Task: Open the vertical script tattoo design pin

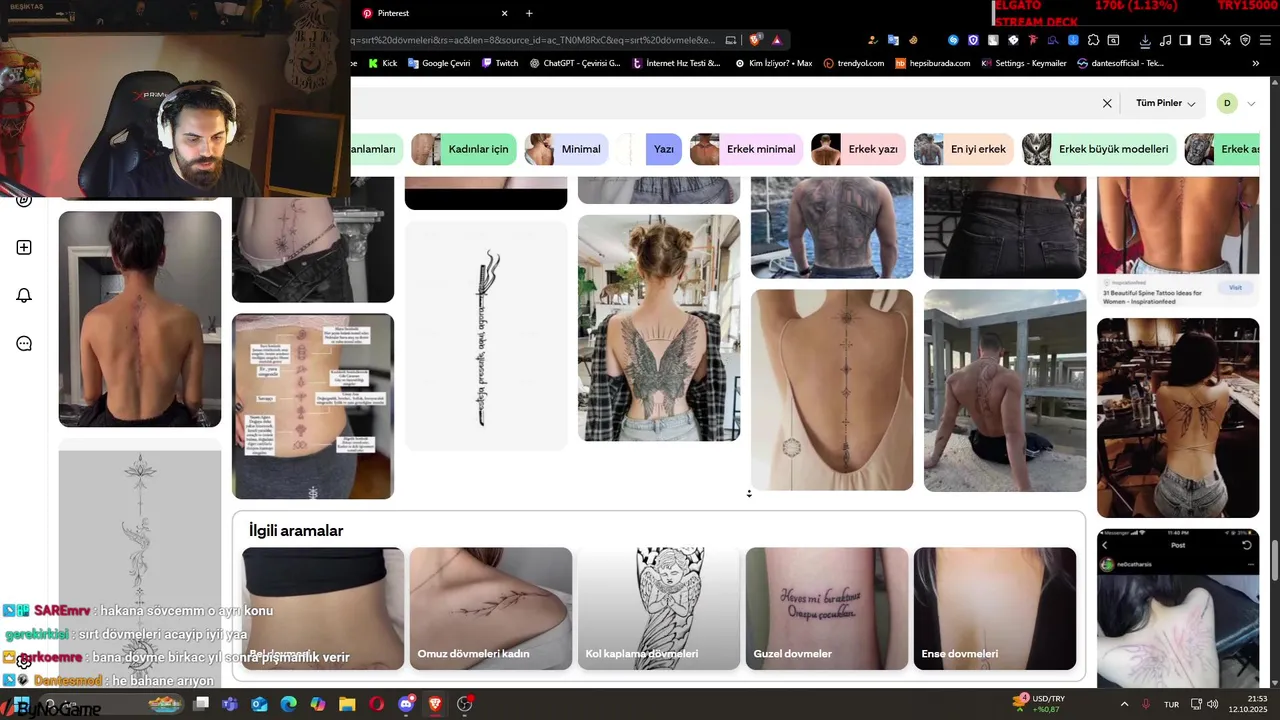Action: (x=486, y=335)
